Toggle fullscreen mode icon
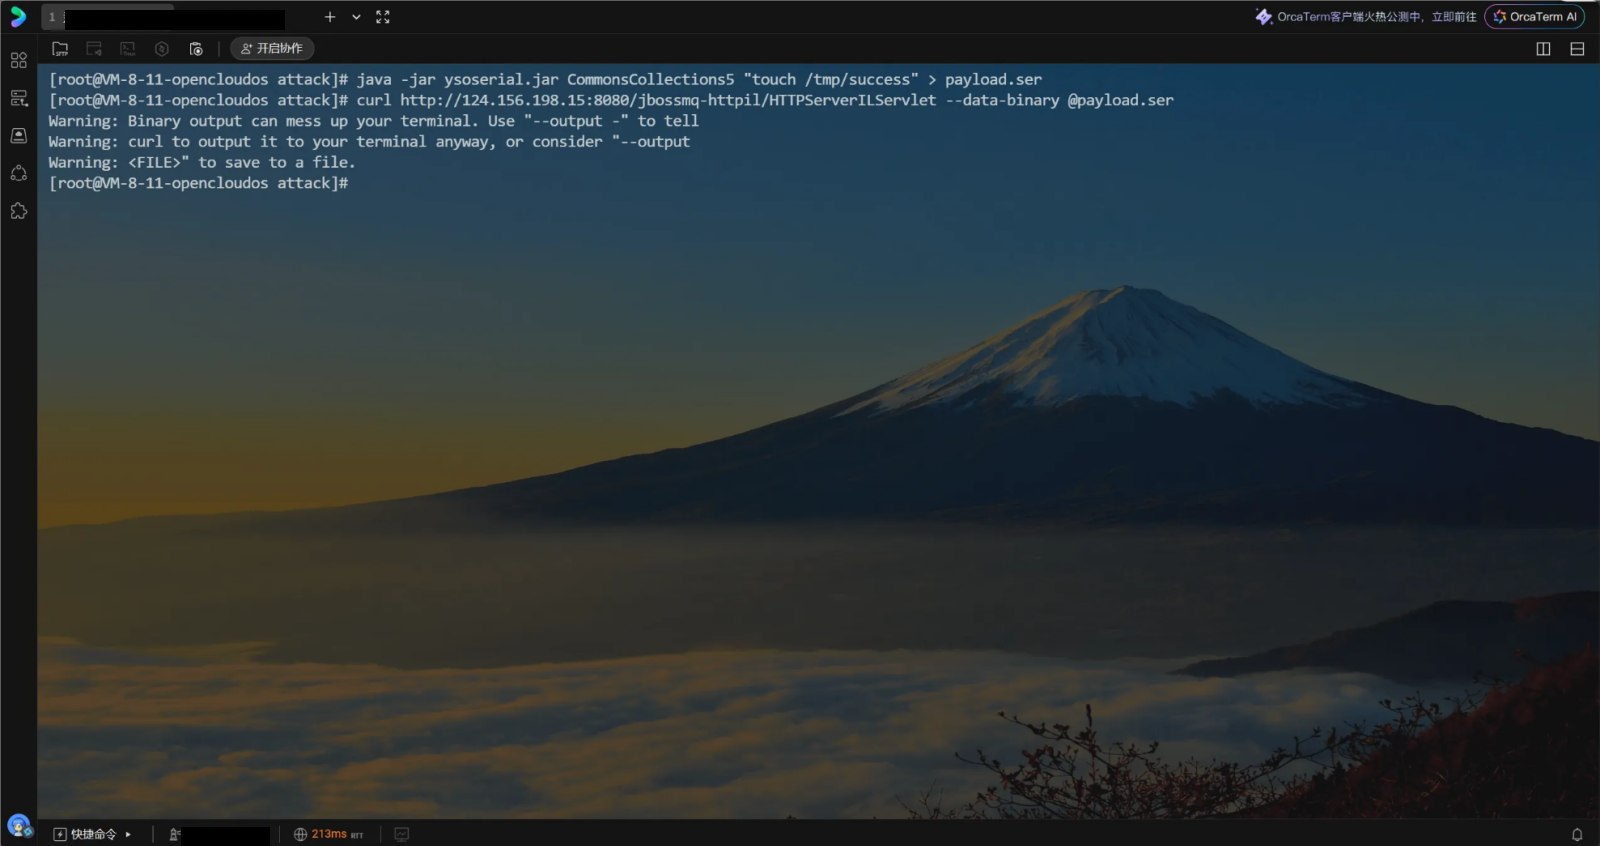1600x846 pixels. 383,17
